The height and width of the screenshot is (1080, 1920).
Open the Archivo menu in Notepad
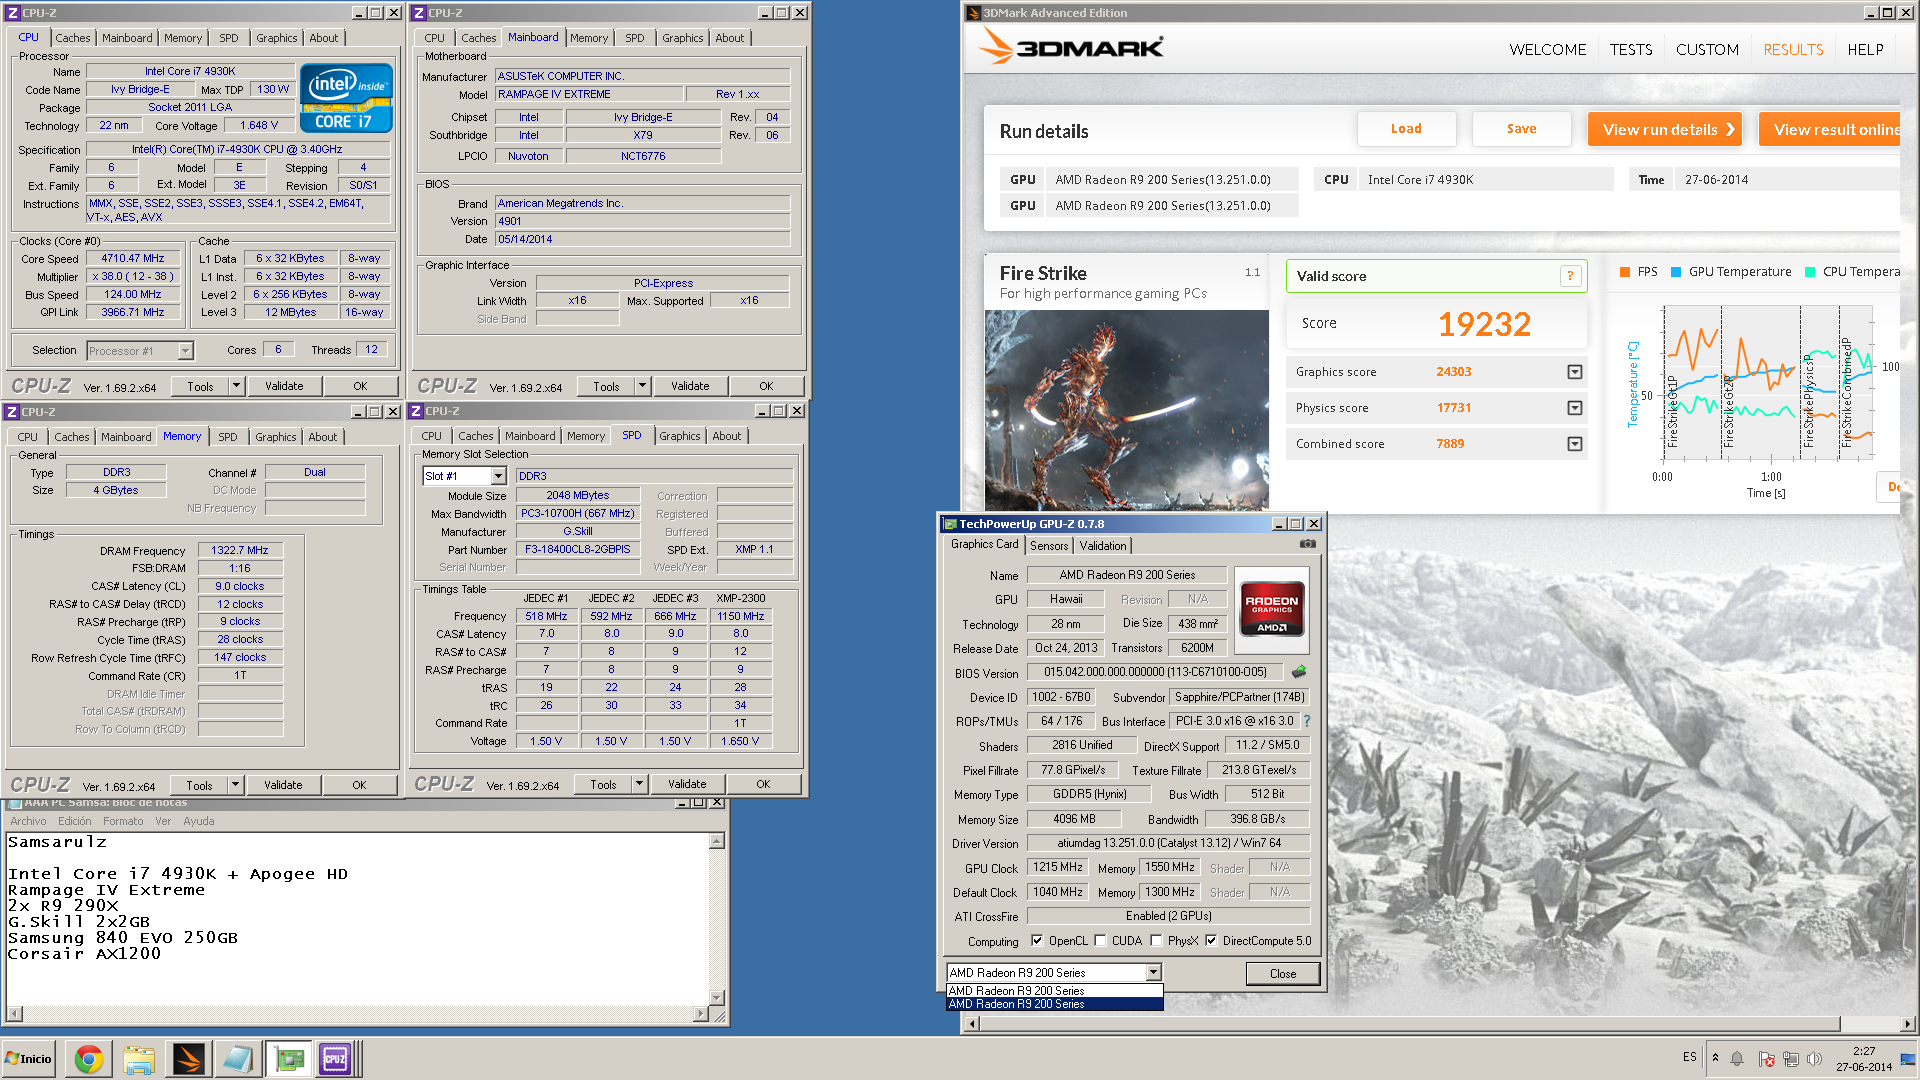coord(28,821)
